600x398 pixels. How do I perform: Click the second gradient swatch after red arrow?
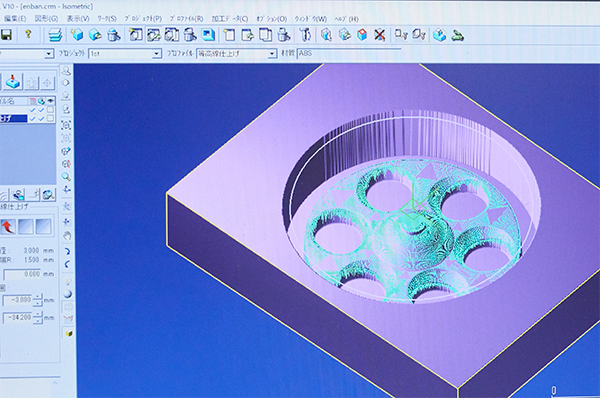(x=43, y=227)
